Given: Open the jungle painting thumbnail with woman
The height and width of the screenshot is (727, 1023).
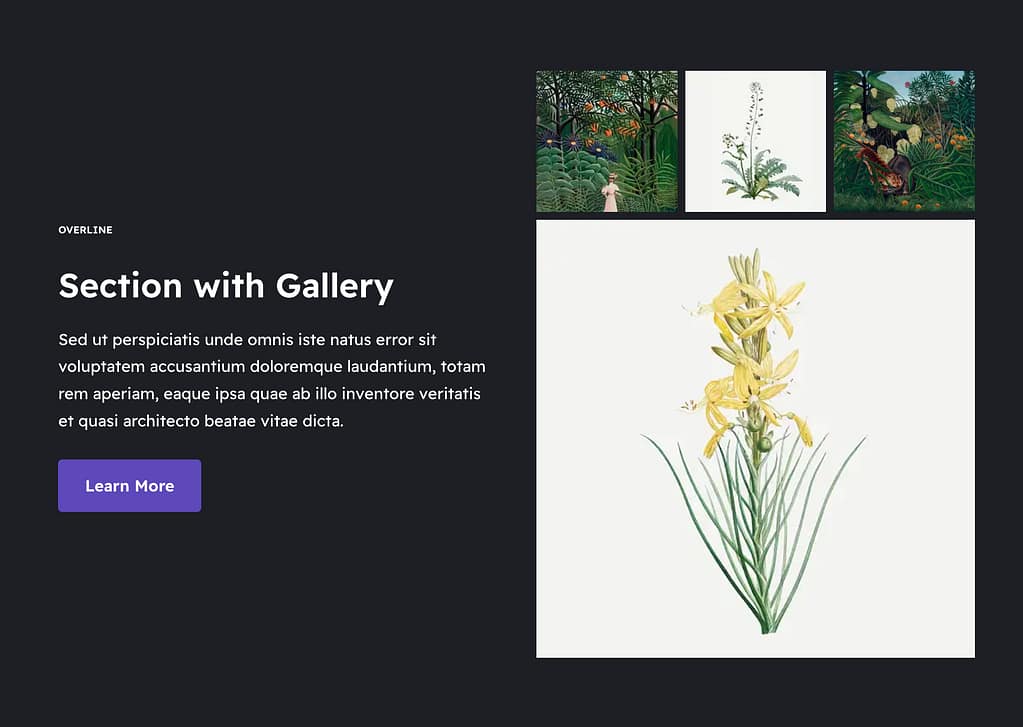Looking at the screenshot, I should pos(606,141).
